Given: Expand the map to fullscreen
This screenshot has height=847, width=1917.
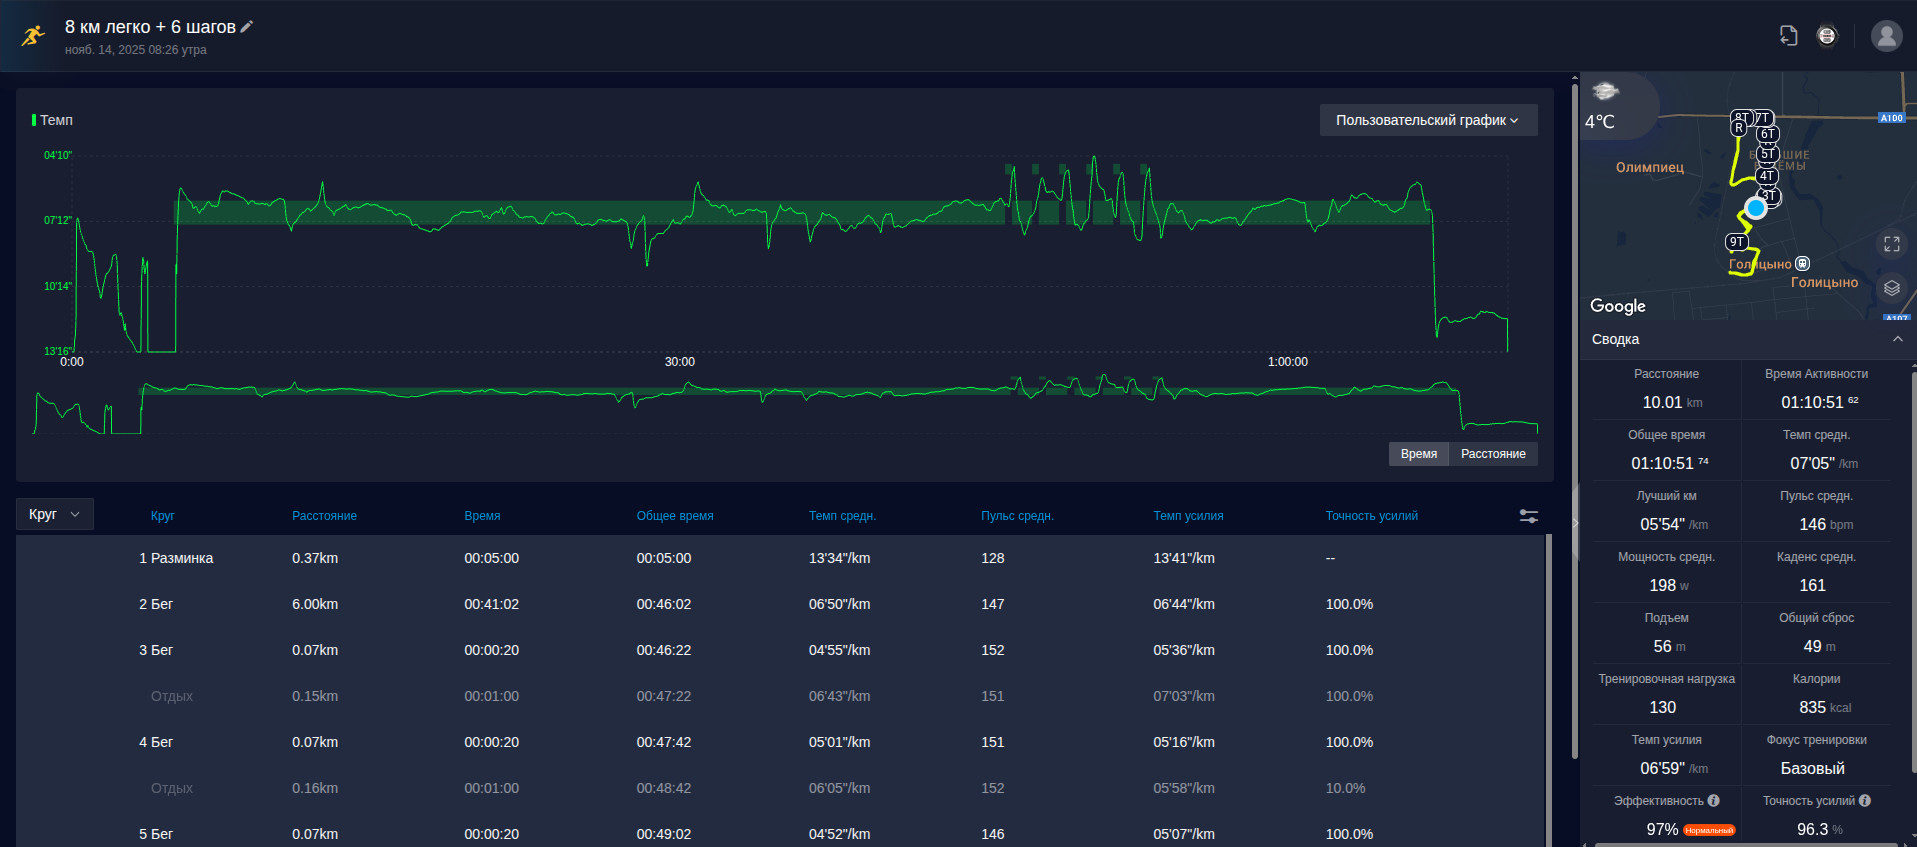Looking at the screenshot, I should pos(1891,244).
